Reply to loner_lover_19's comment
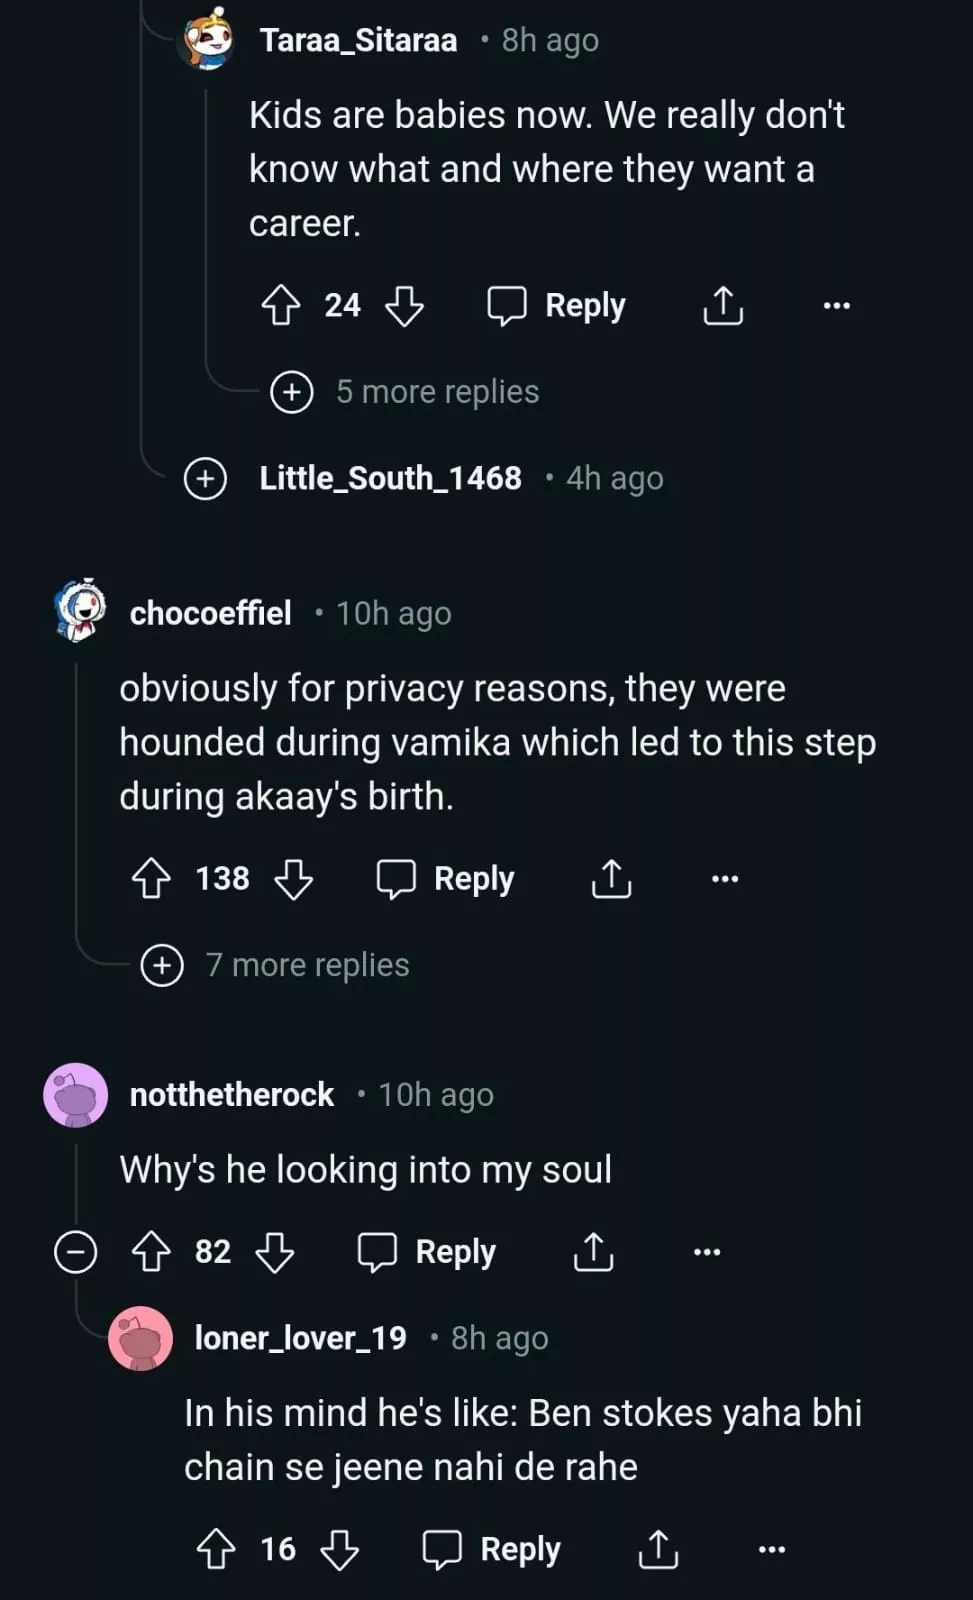 point(492,1550)
